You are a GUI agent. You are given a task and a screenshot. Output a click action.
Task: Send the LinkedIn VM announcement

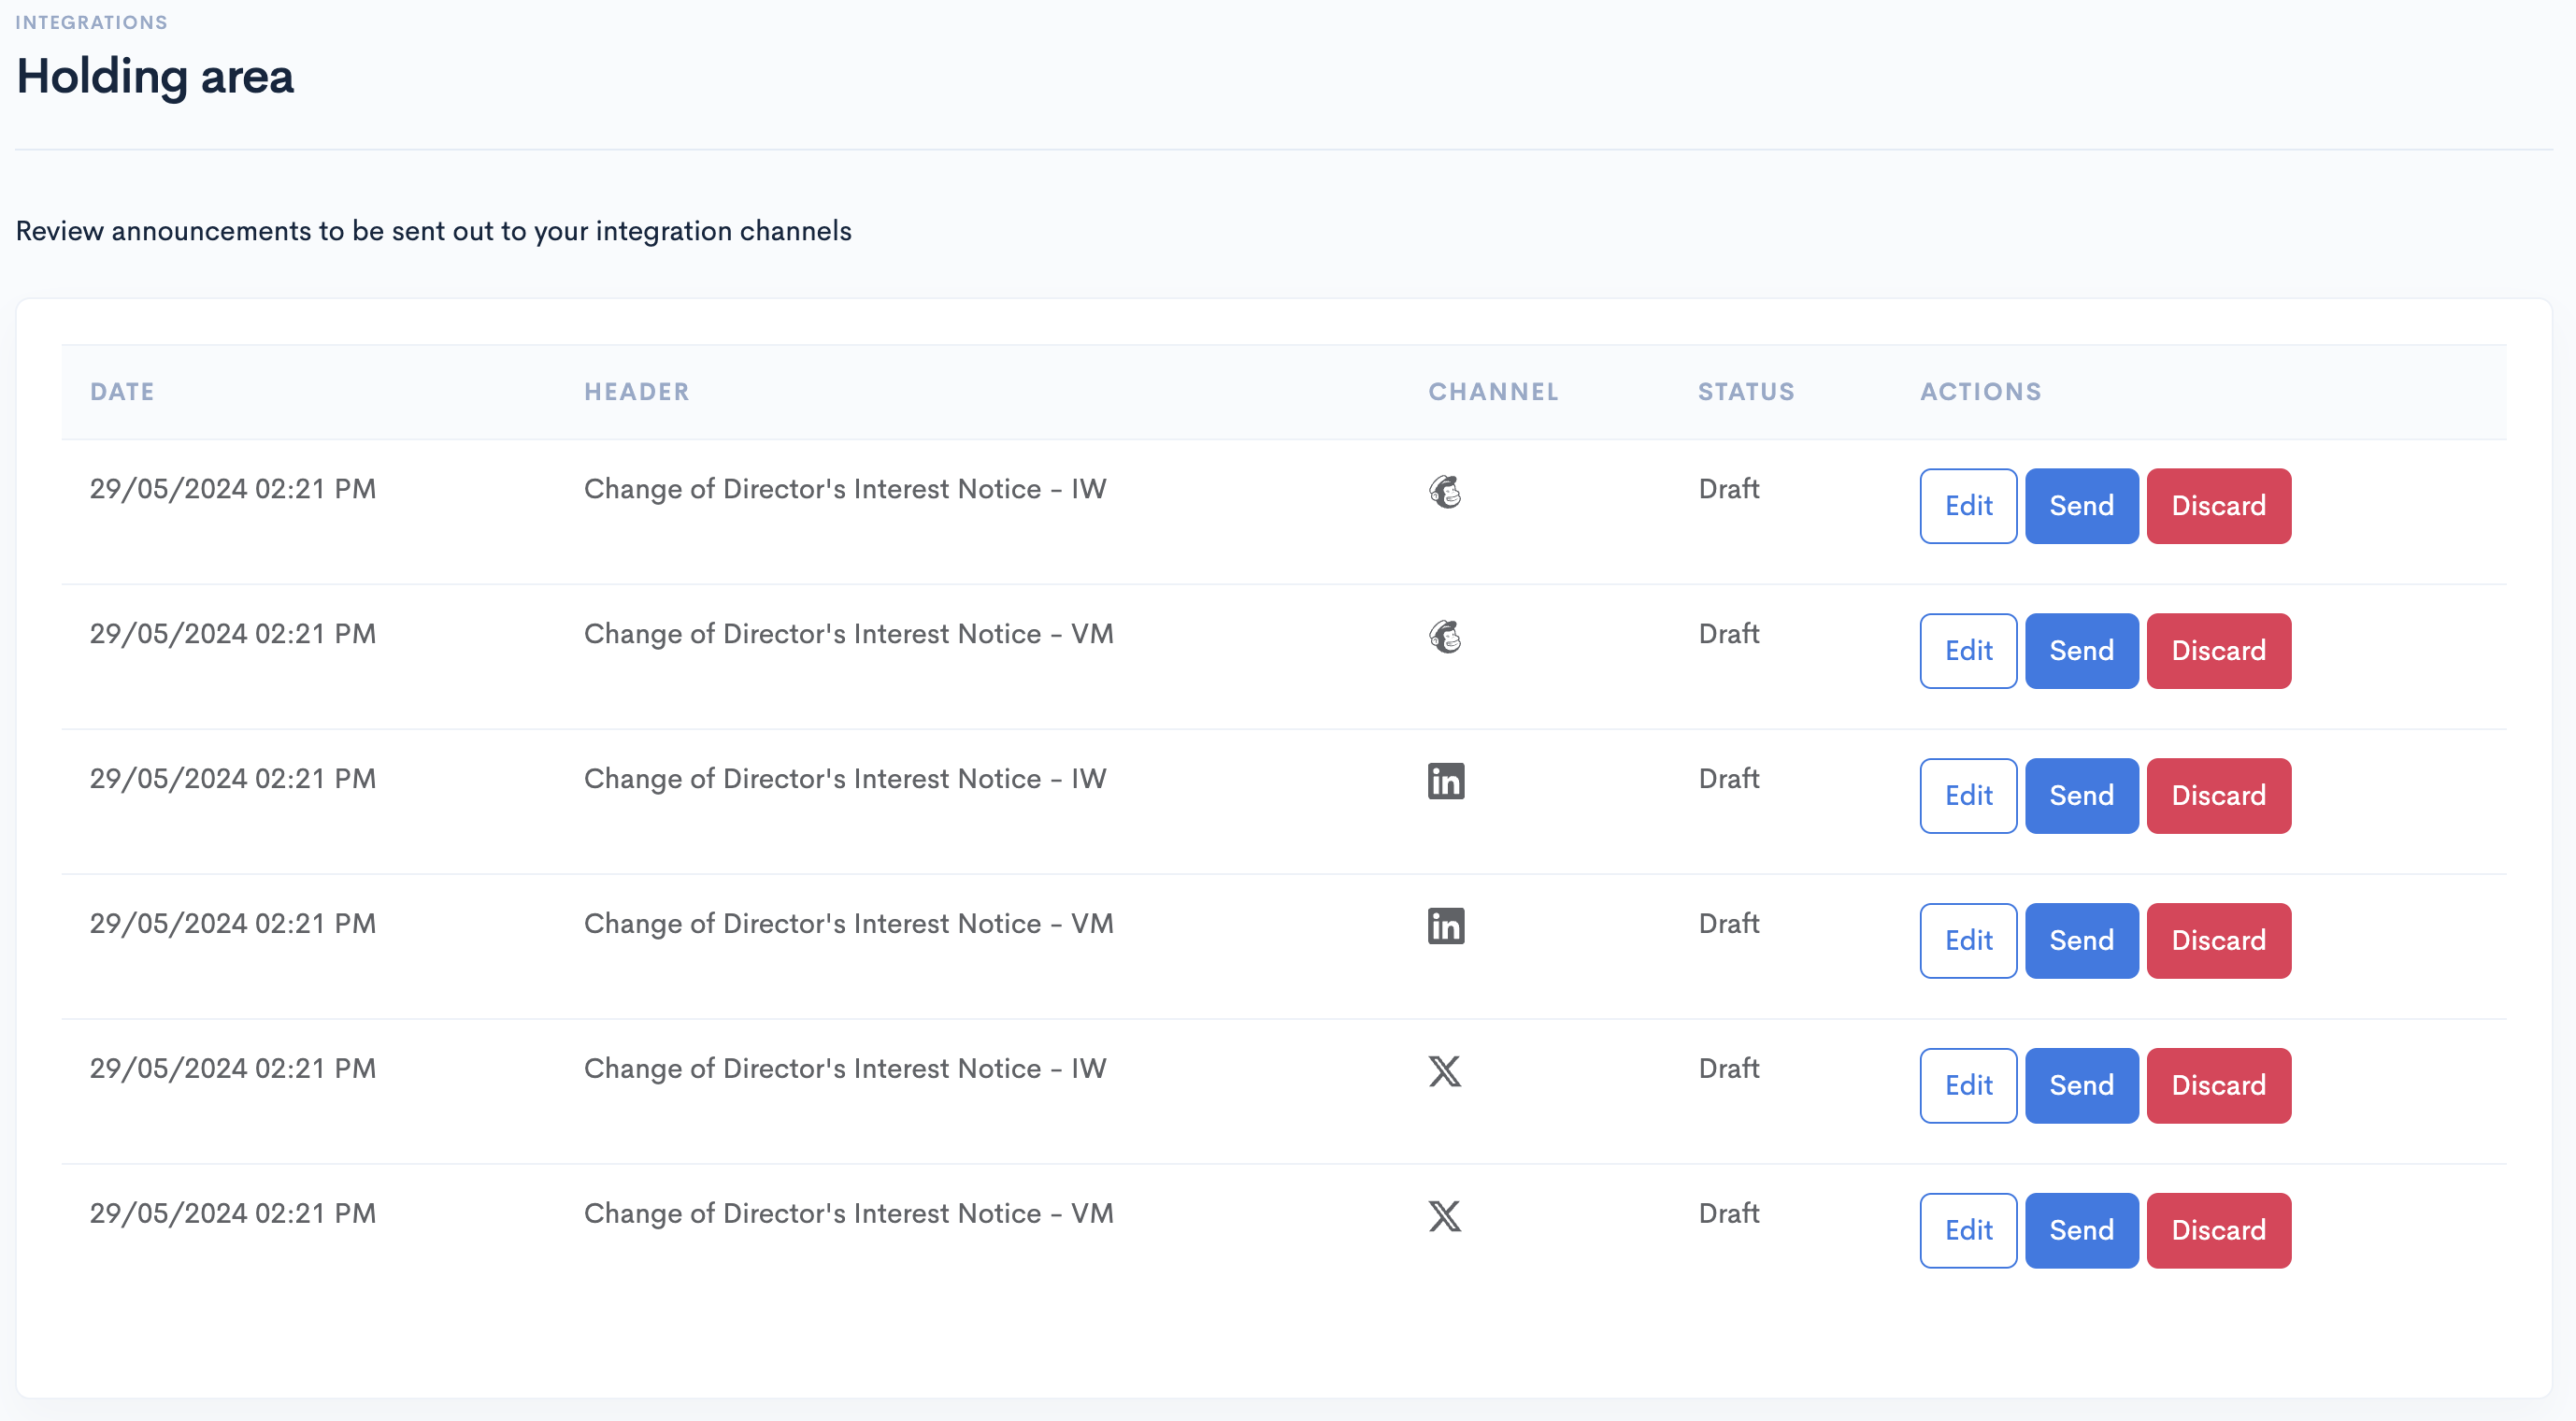pyautogui.click(x=2081, y=941)
